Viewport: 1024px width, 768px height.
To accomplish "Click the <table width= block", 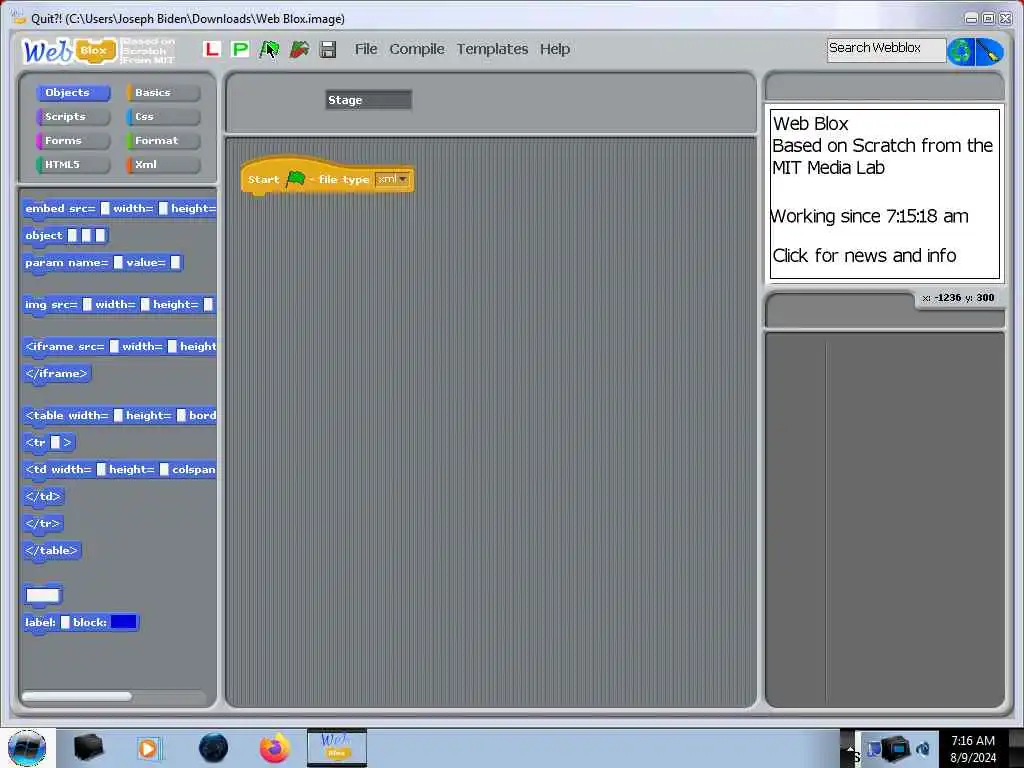I will point(120,415).
